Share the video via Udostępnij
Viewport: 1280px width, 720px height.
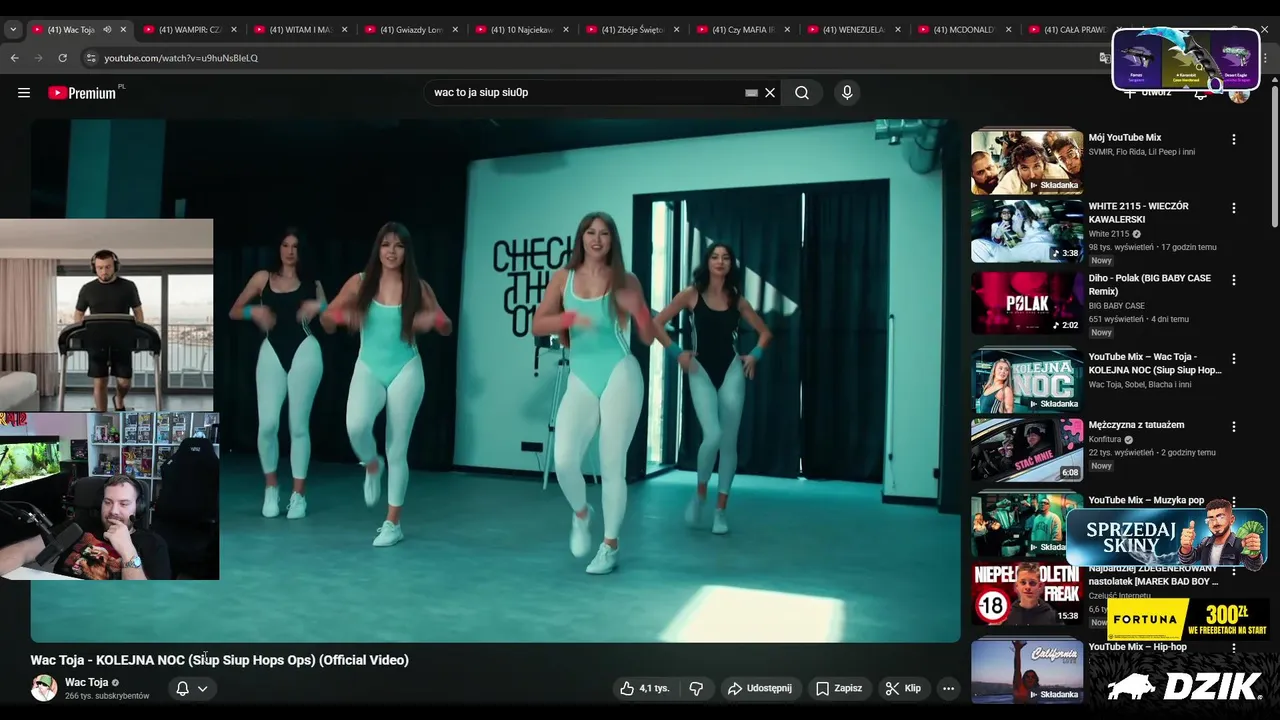tap(760, 688)
